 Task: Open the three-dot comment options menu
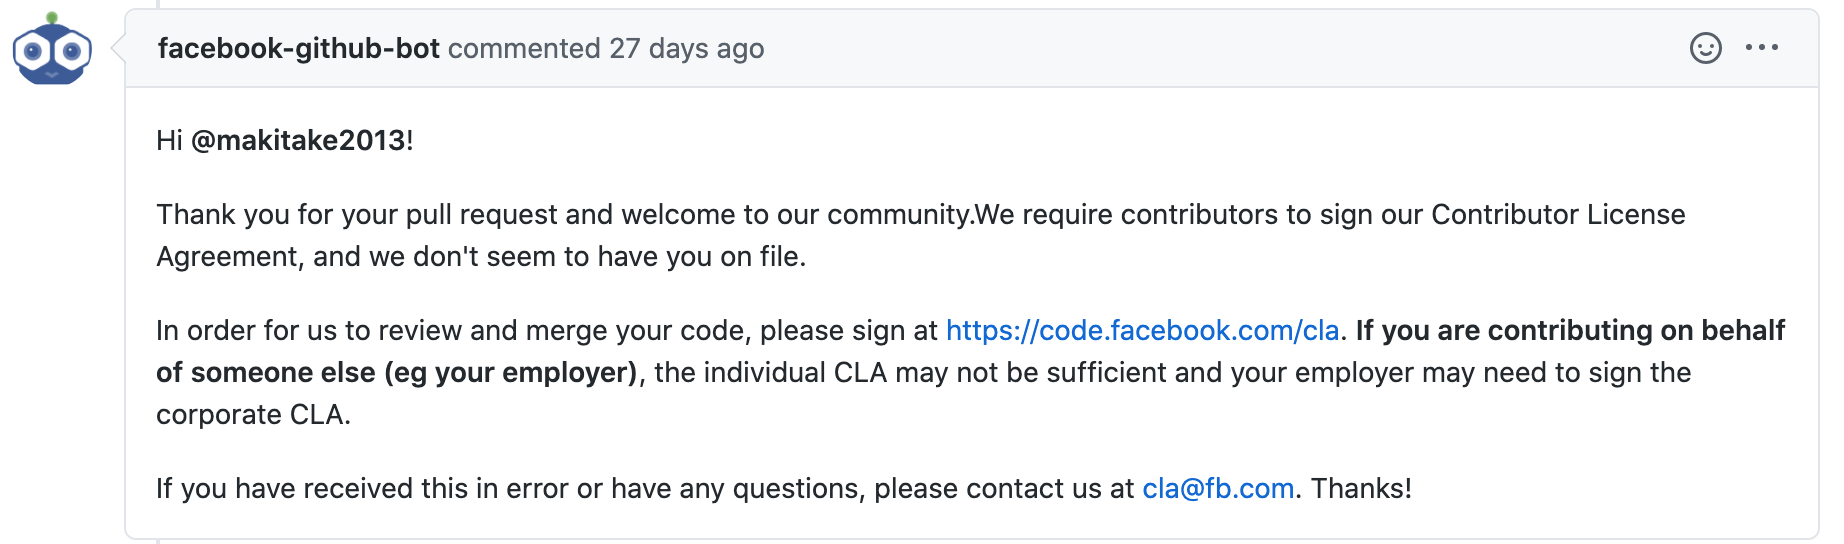click(1761, 48)
